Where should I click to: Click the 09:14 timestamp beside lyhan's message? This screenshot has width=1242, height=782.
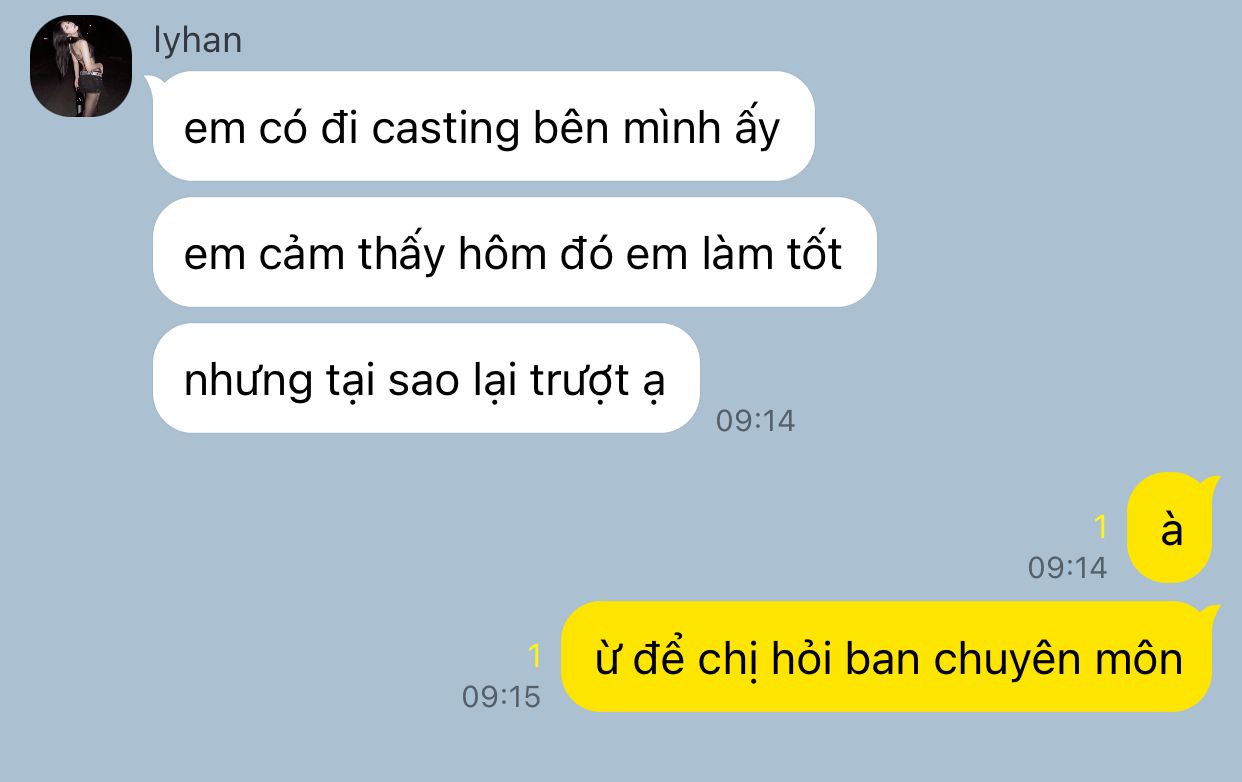click(755, 421)
